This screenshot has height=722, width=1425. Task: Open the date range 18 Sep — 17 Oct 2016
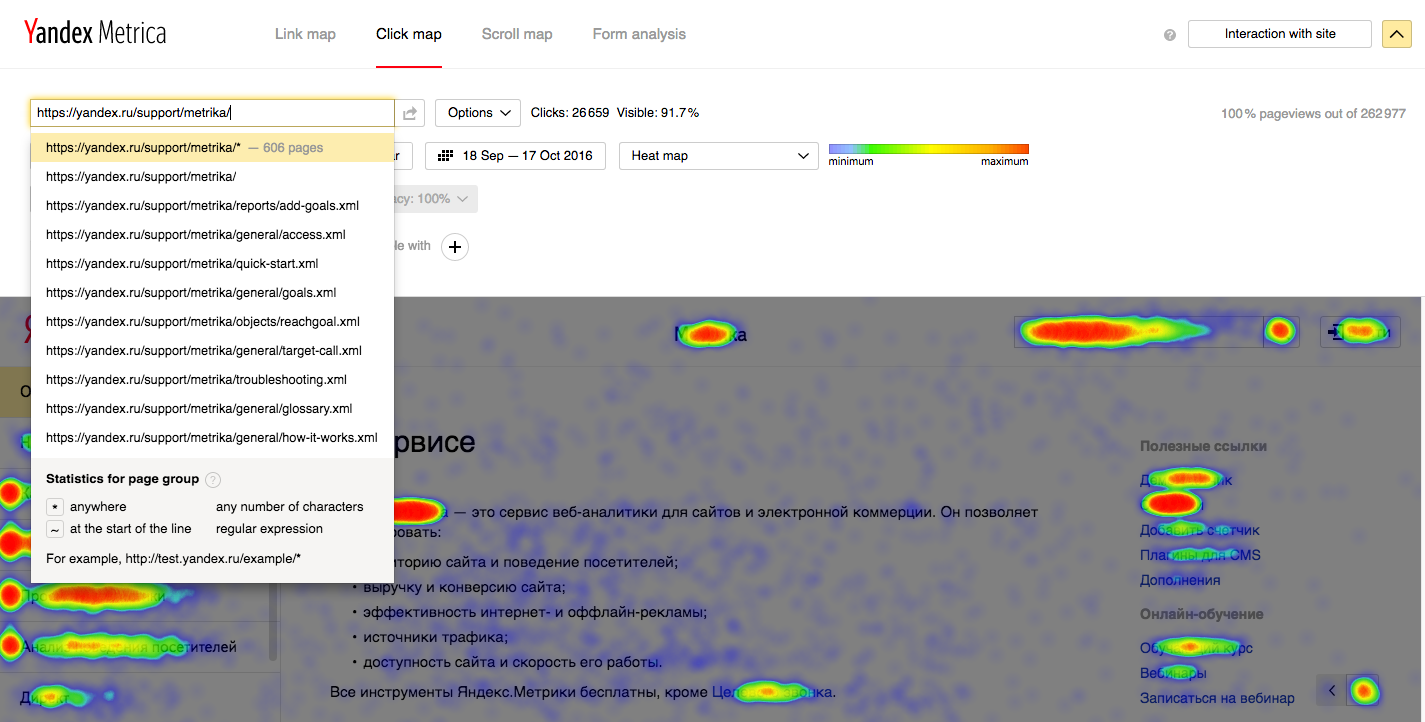[515, 156]
